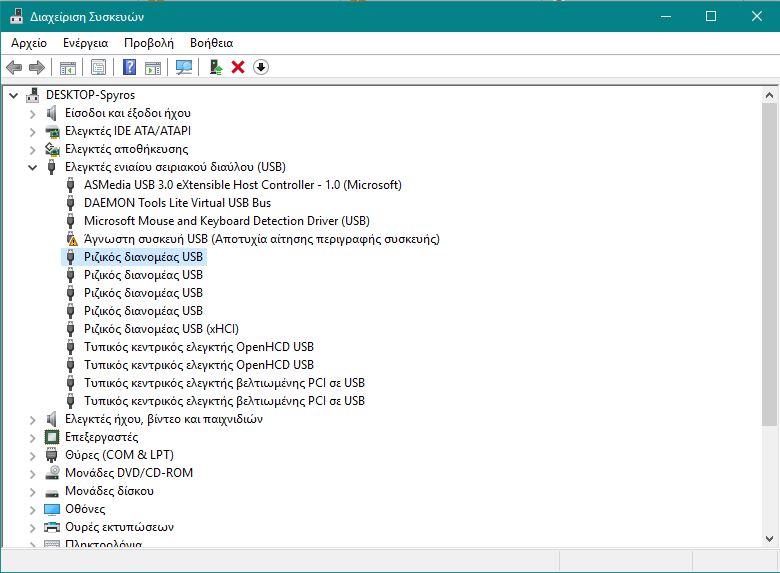Screen dimensions: 780x573
Task: Click the vertical scrollbar down arrow
Action: (x=769, y=539)
